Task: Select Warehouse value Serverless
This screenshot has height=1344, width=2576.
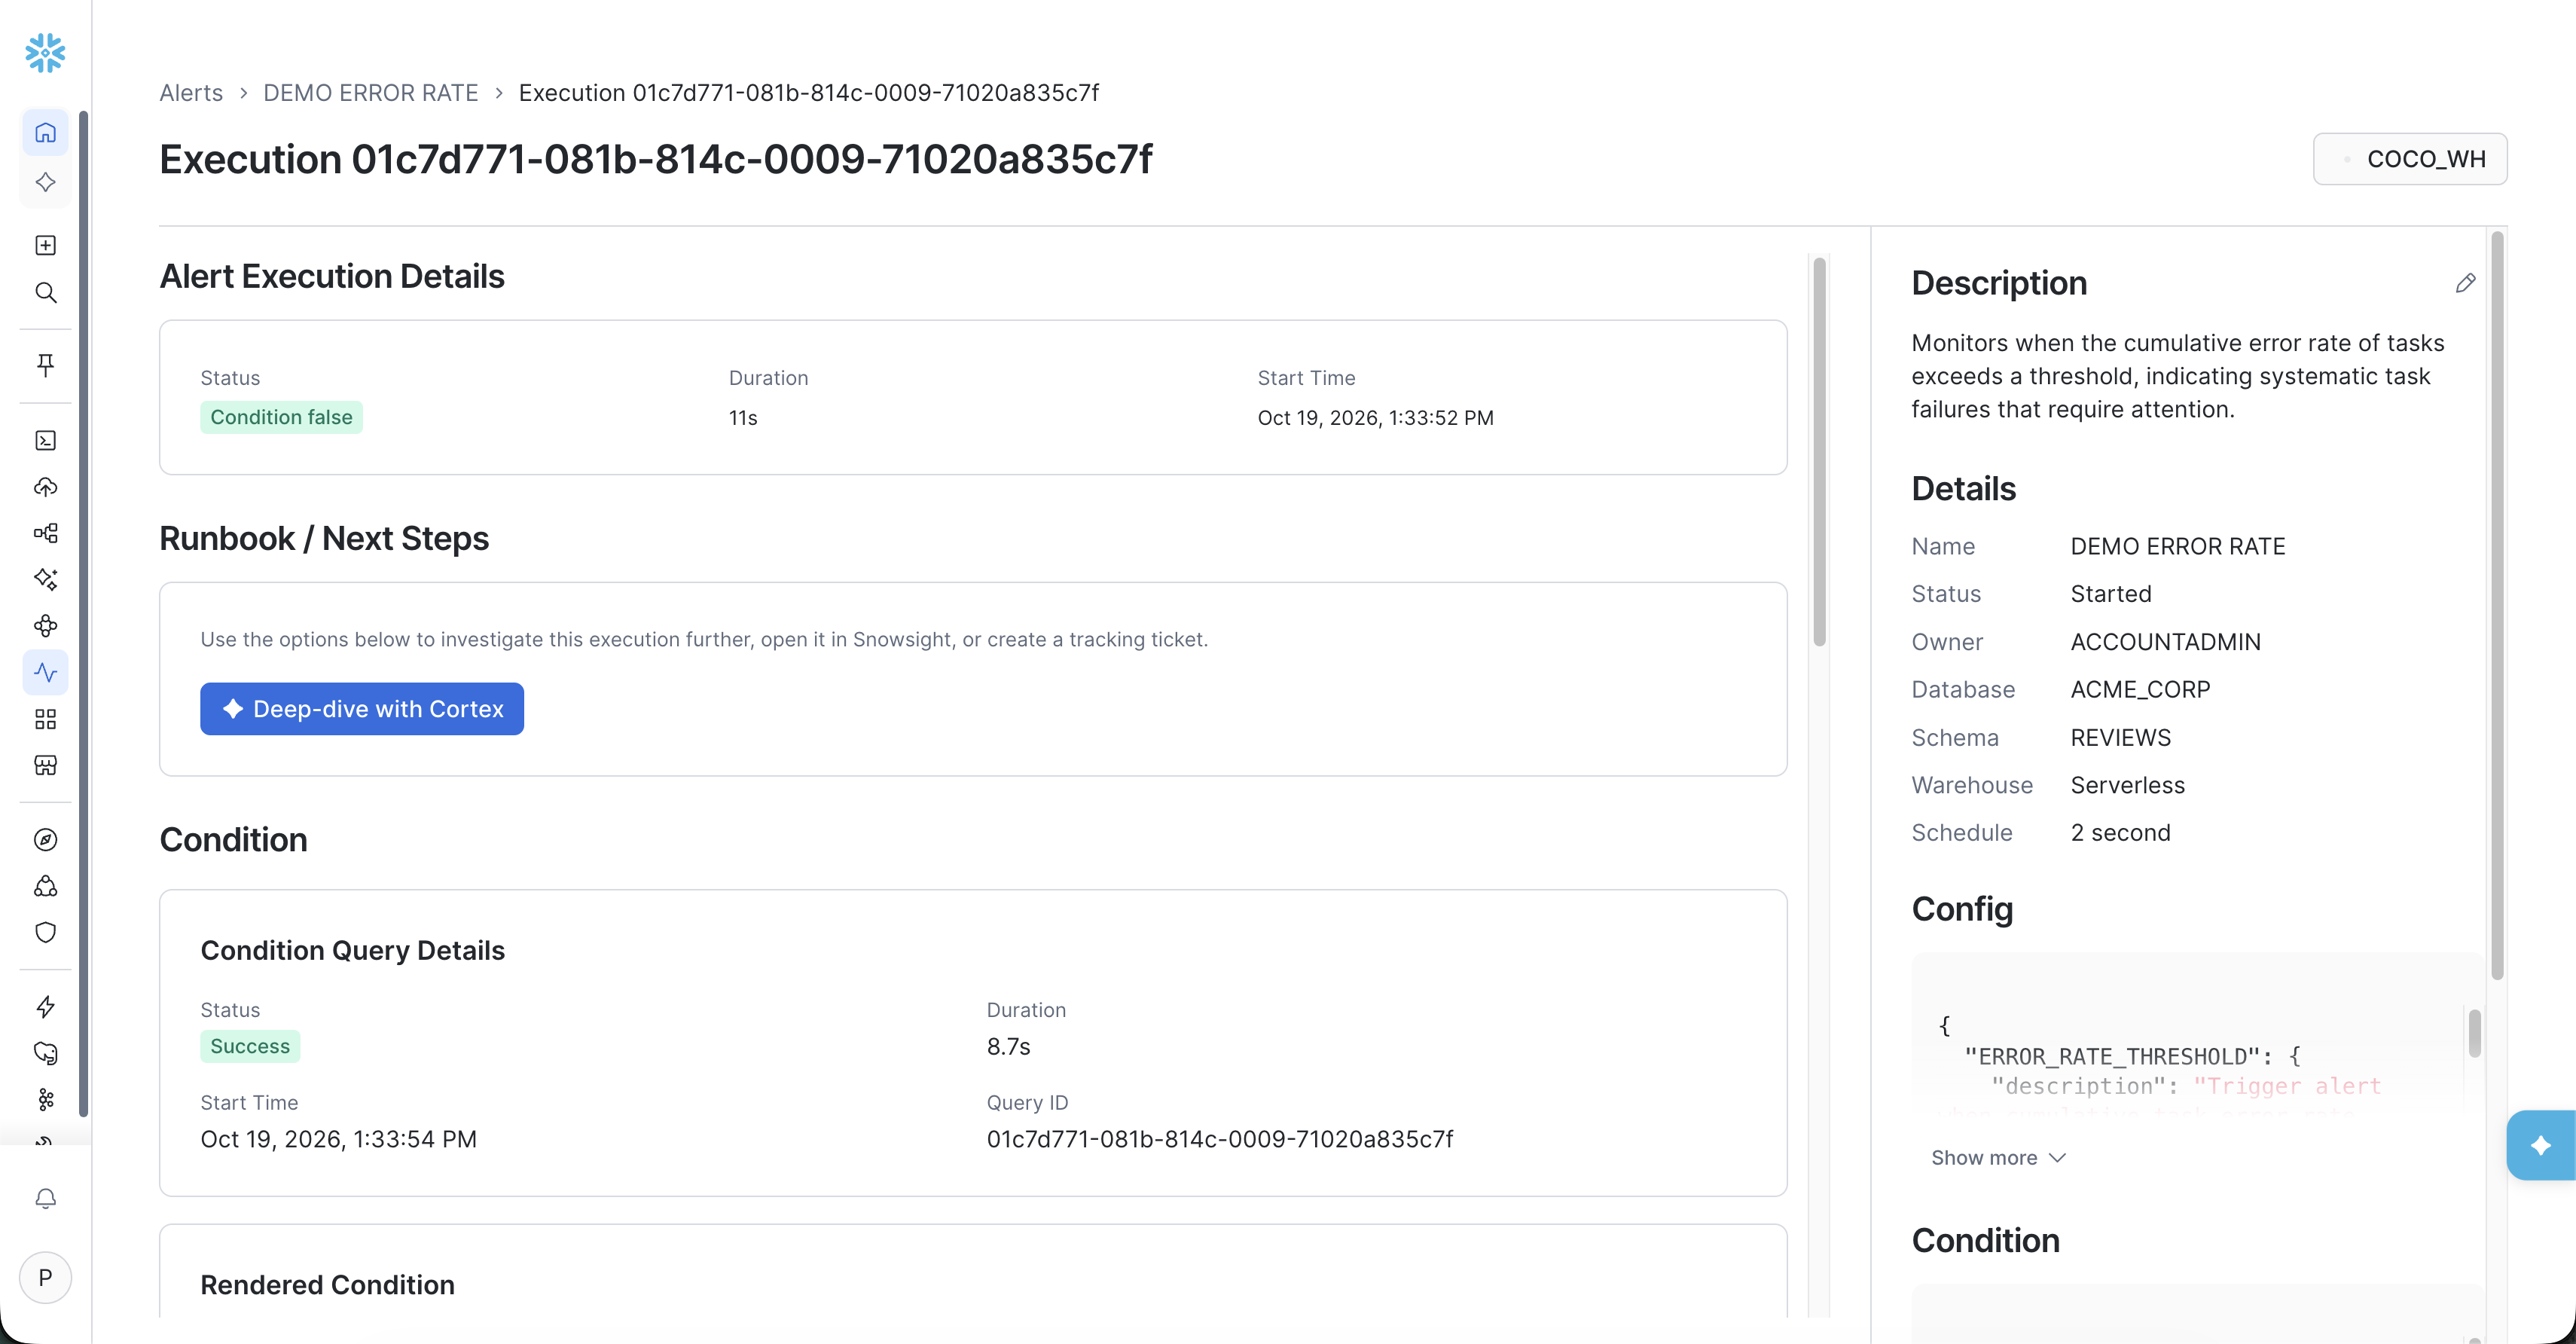Action: coord(2127,785)
